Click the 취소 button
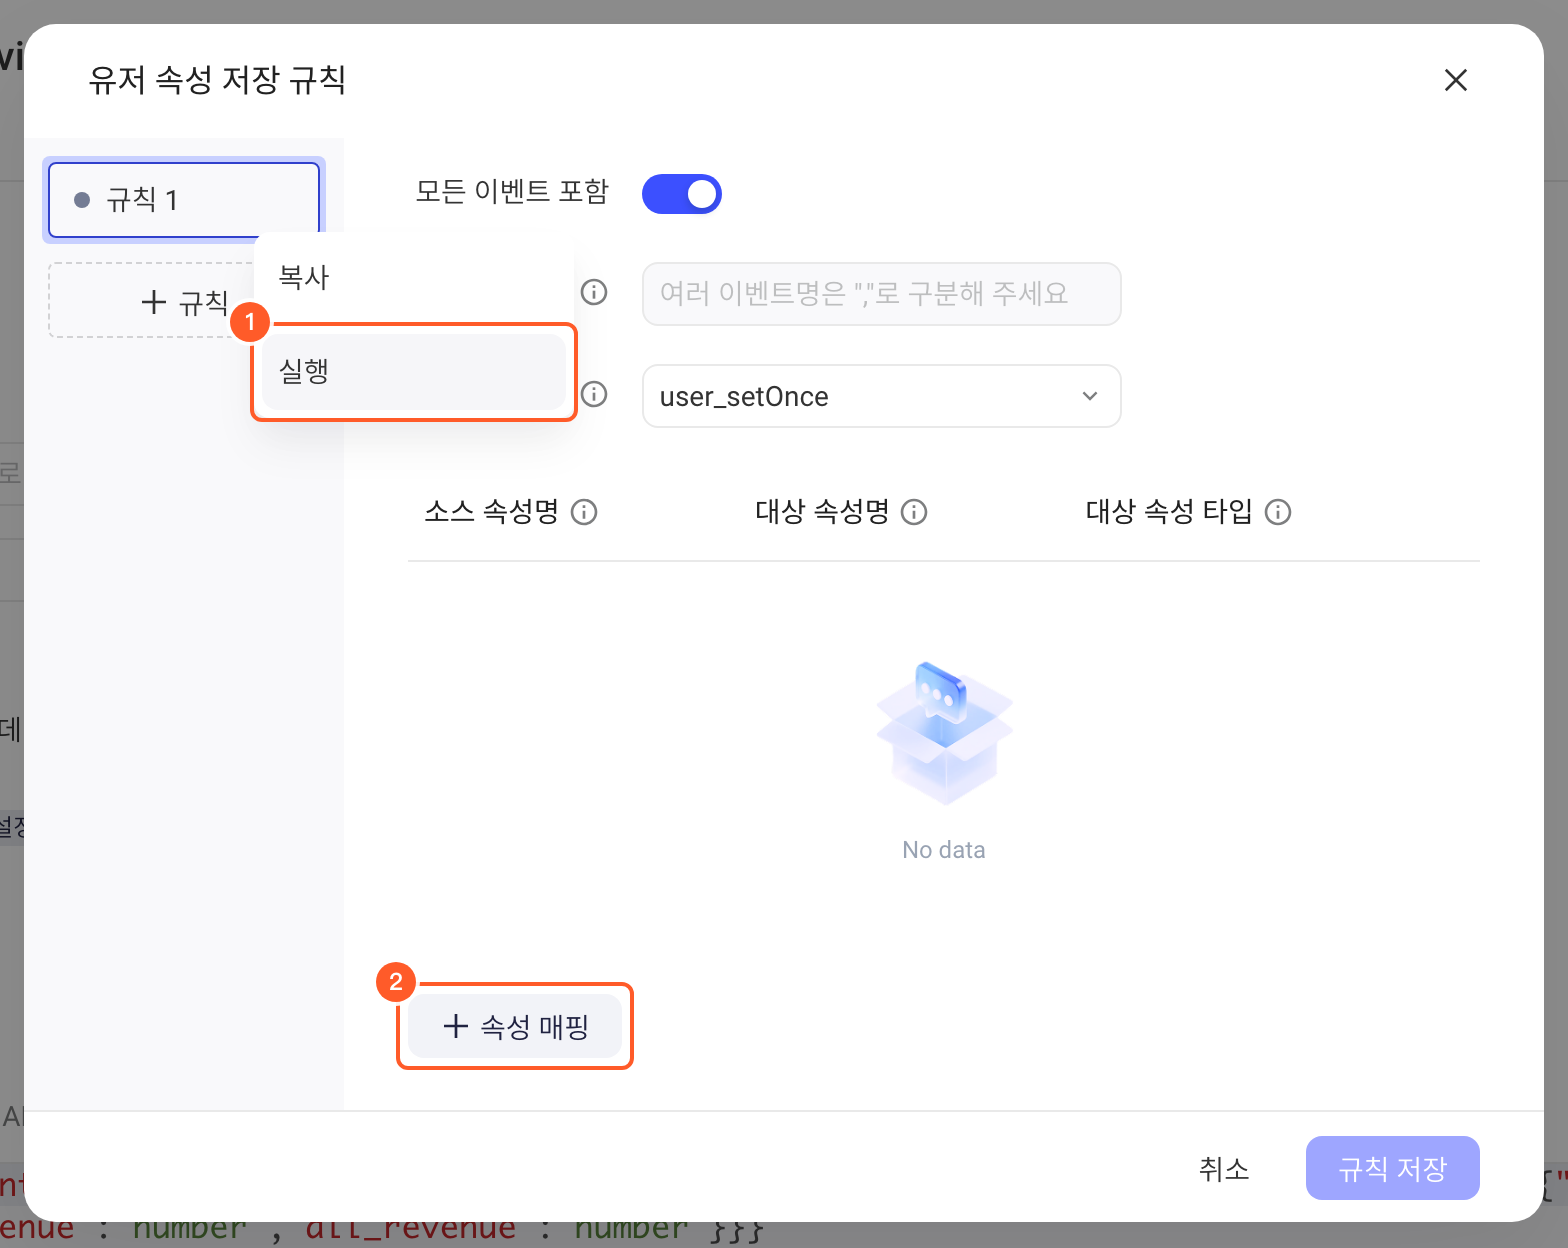This screenshot has width=1568, height=1248. pyautogui.click(x=1224, y=1168)
